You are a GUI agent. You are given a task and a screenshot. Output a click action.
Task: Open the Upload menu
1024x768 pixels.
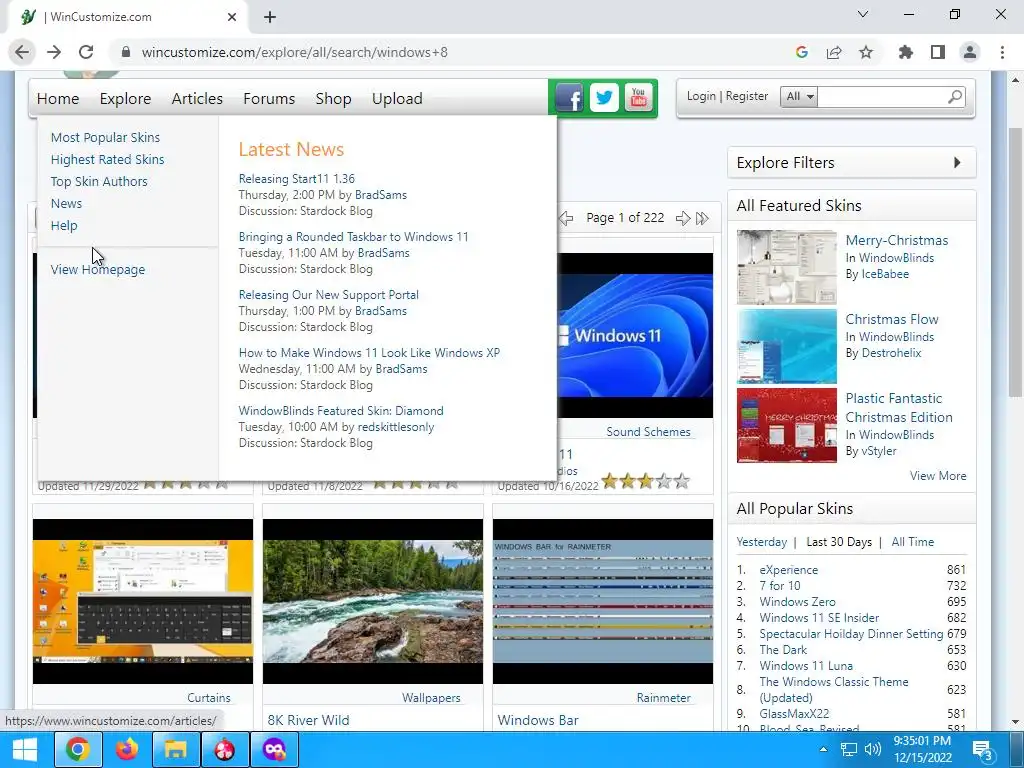point(397,99)
